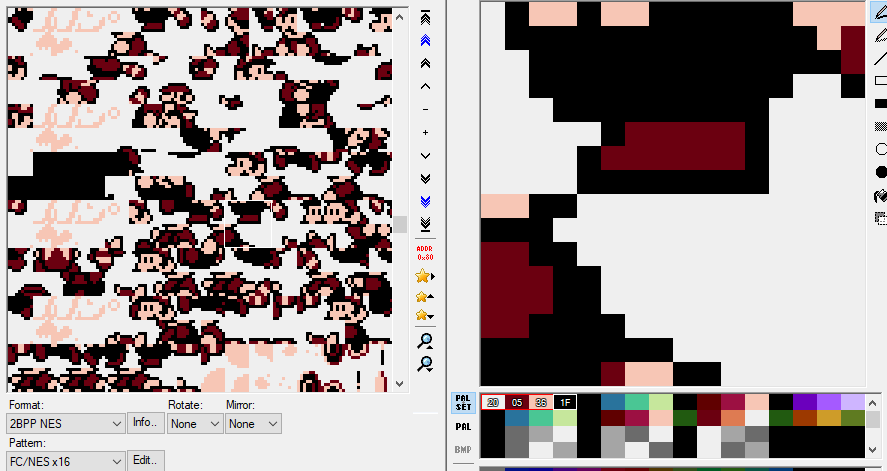Select the dithered pattern fill rectangle tool
The height and width of the screenshot is (471, 887).
pos(880,126)
